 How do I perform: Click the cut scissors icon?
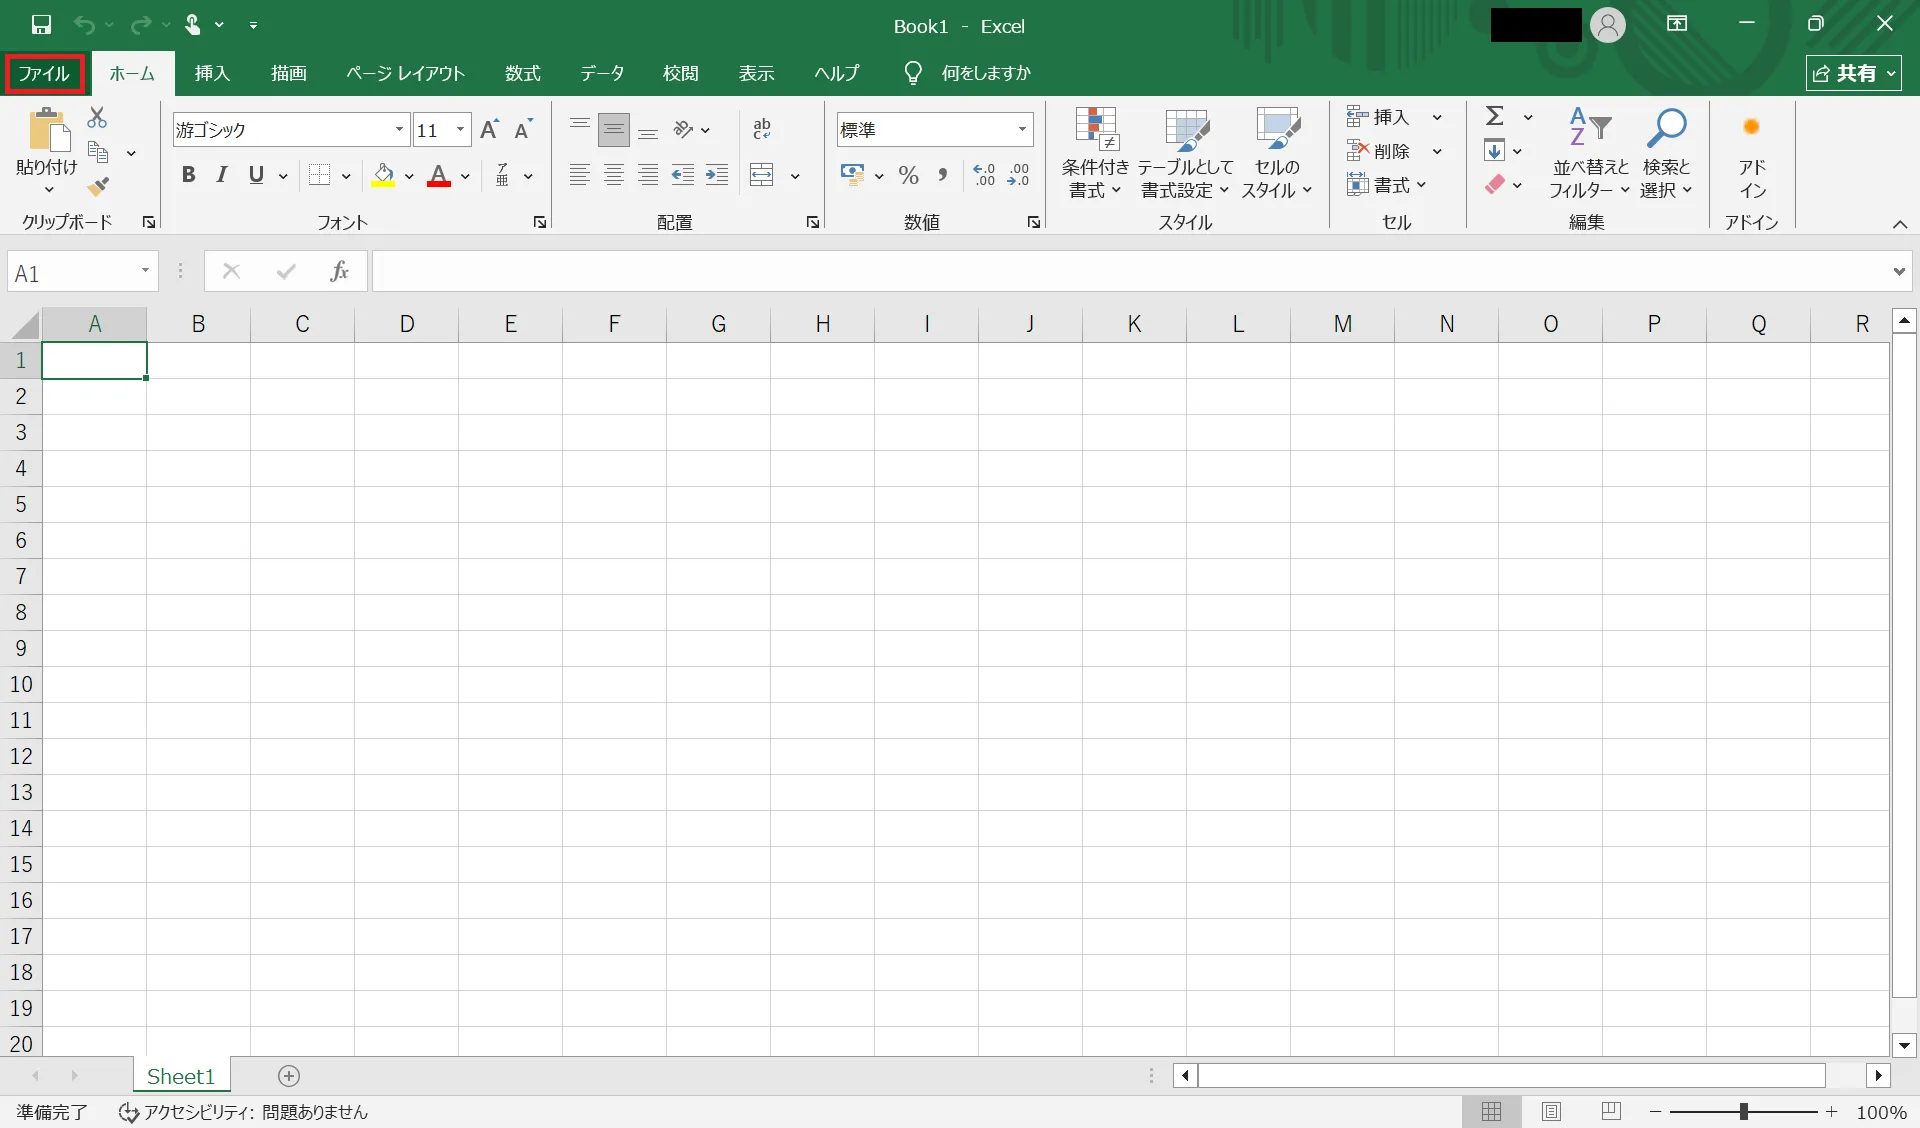97,118
